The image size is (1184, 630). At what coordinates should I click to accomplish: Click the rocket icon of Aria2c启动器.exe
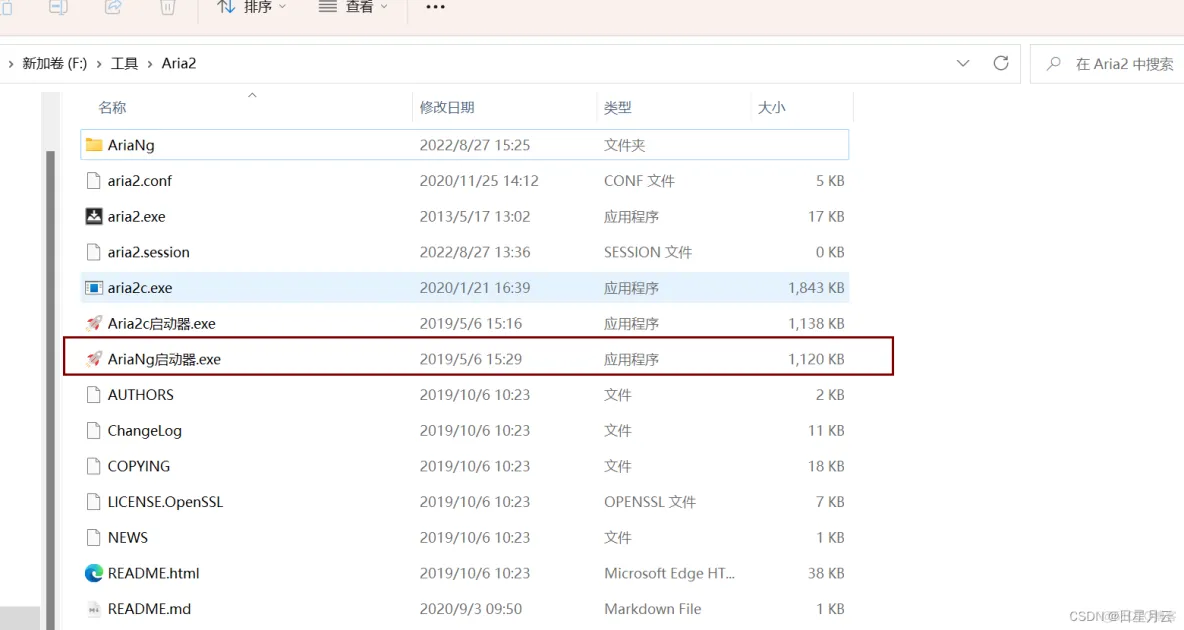(x=94, y=323)
